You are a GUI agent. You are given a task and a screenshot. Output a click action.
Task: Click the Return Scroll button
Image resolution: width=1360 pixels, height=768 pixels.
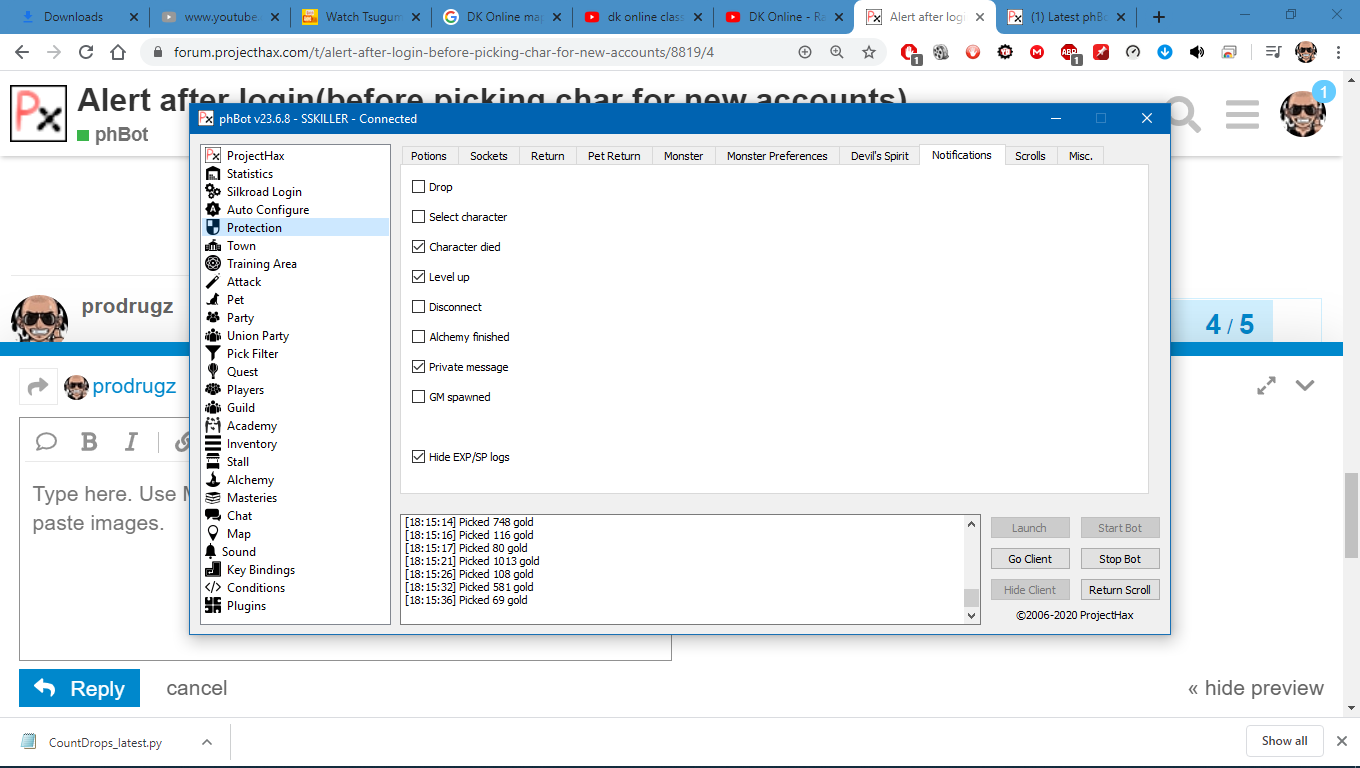(x=1119, y=590)
